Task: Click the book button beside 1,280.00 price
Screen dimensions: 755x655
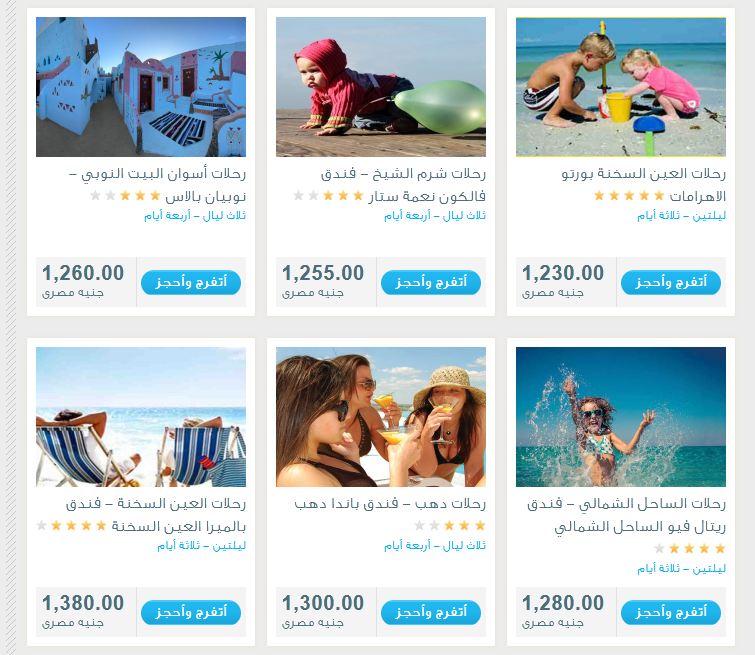Action: point(671,612)
